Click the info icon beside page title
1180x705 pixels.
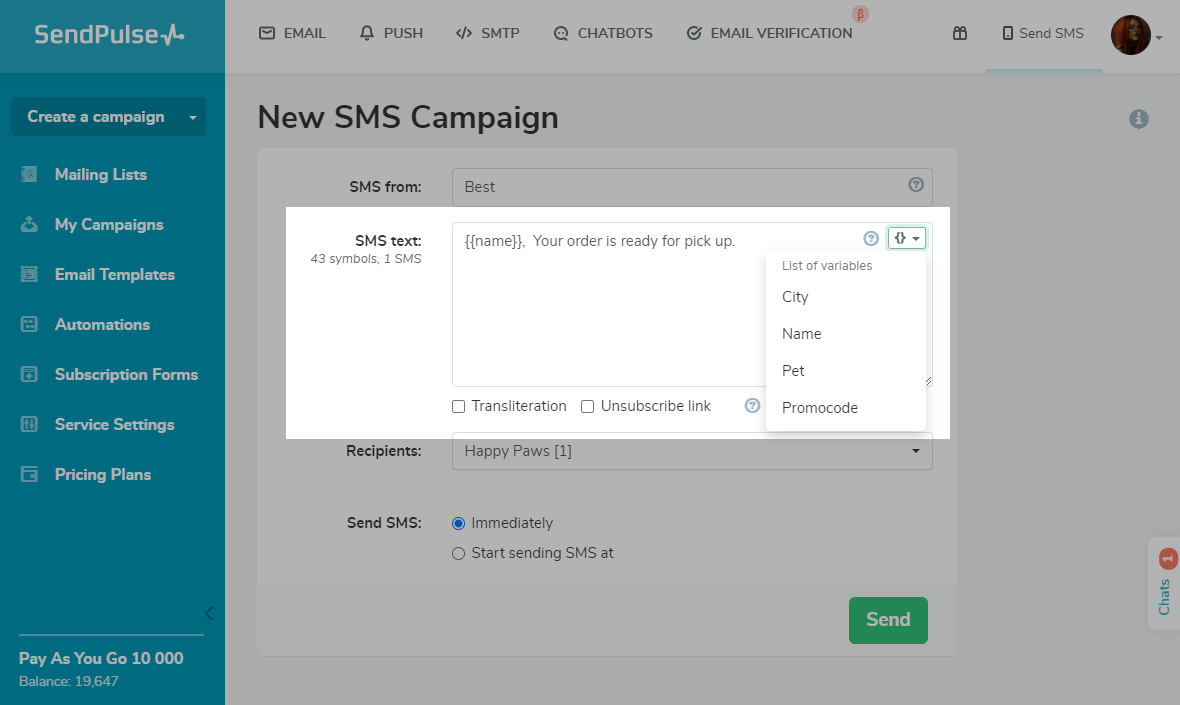tap(1138, 119)
